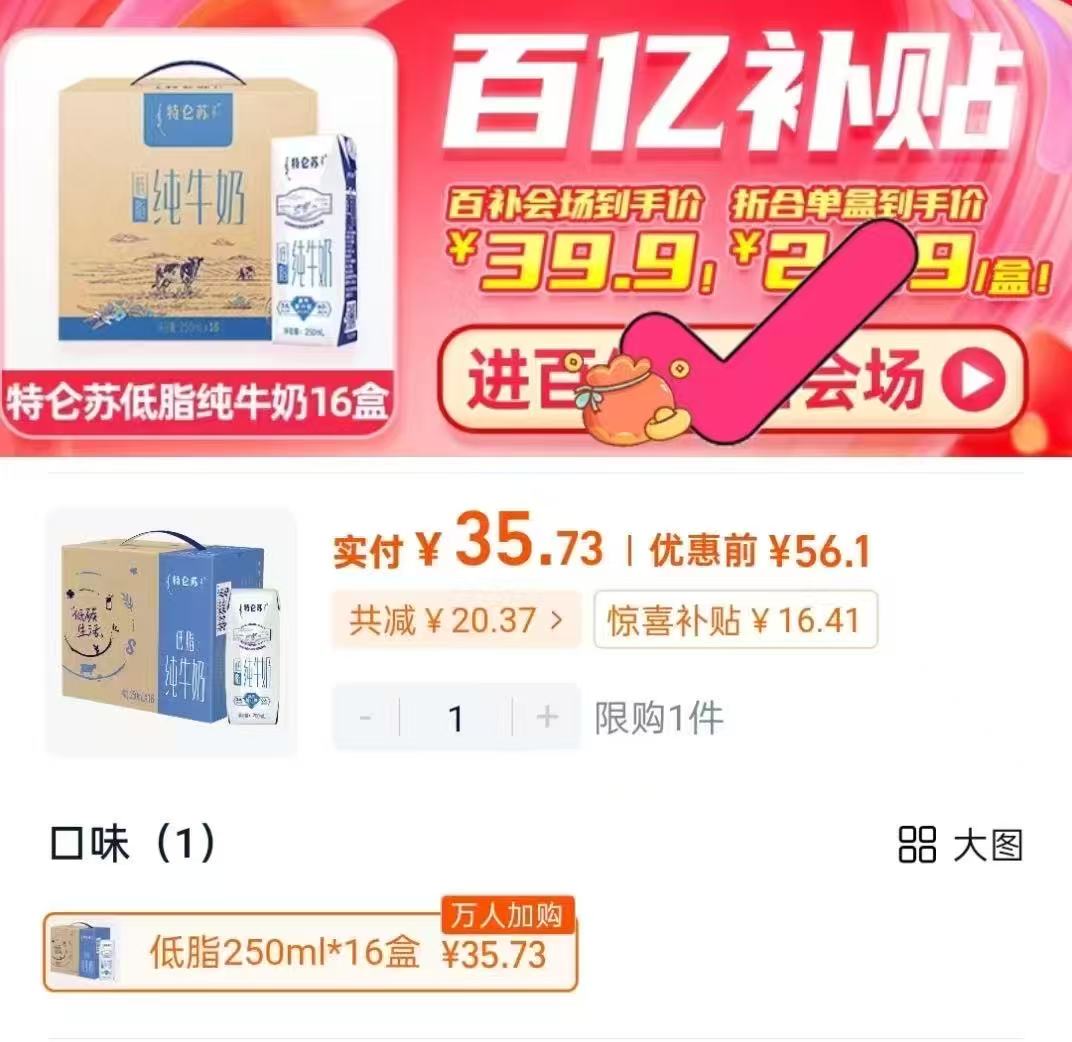Open the grid icon beside 大图
Image resolution: width=1072 pixels, height=1042 pixels.
pyautogui.click(x=917, y=844)
